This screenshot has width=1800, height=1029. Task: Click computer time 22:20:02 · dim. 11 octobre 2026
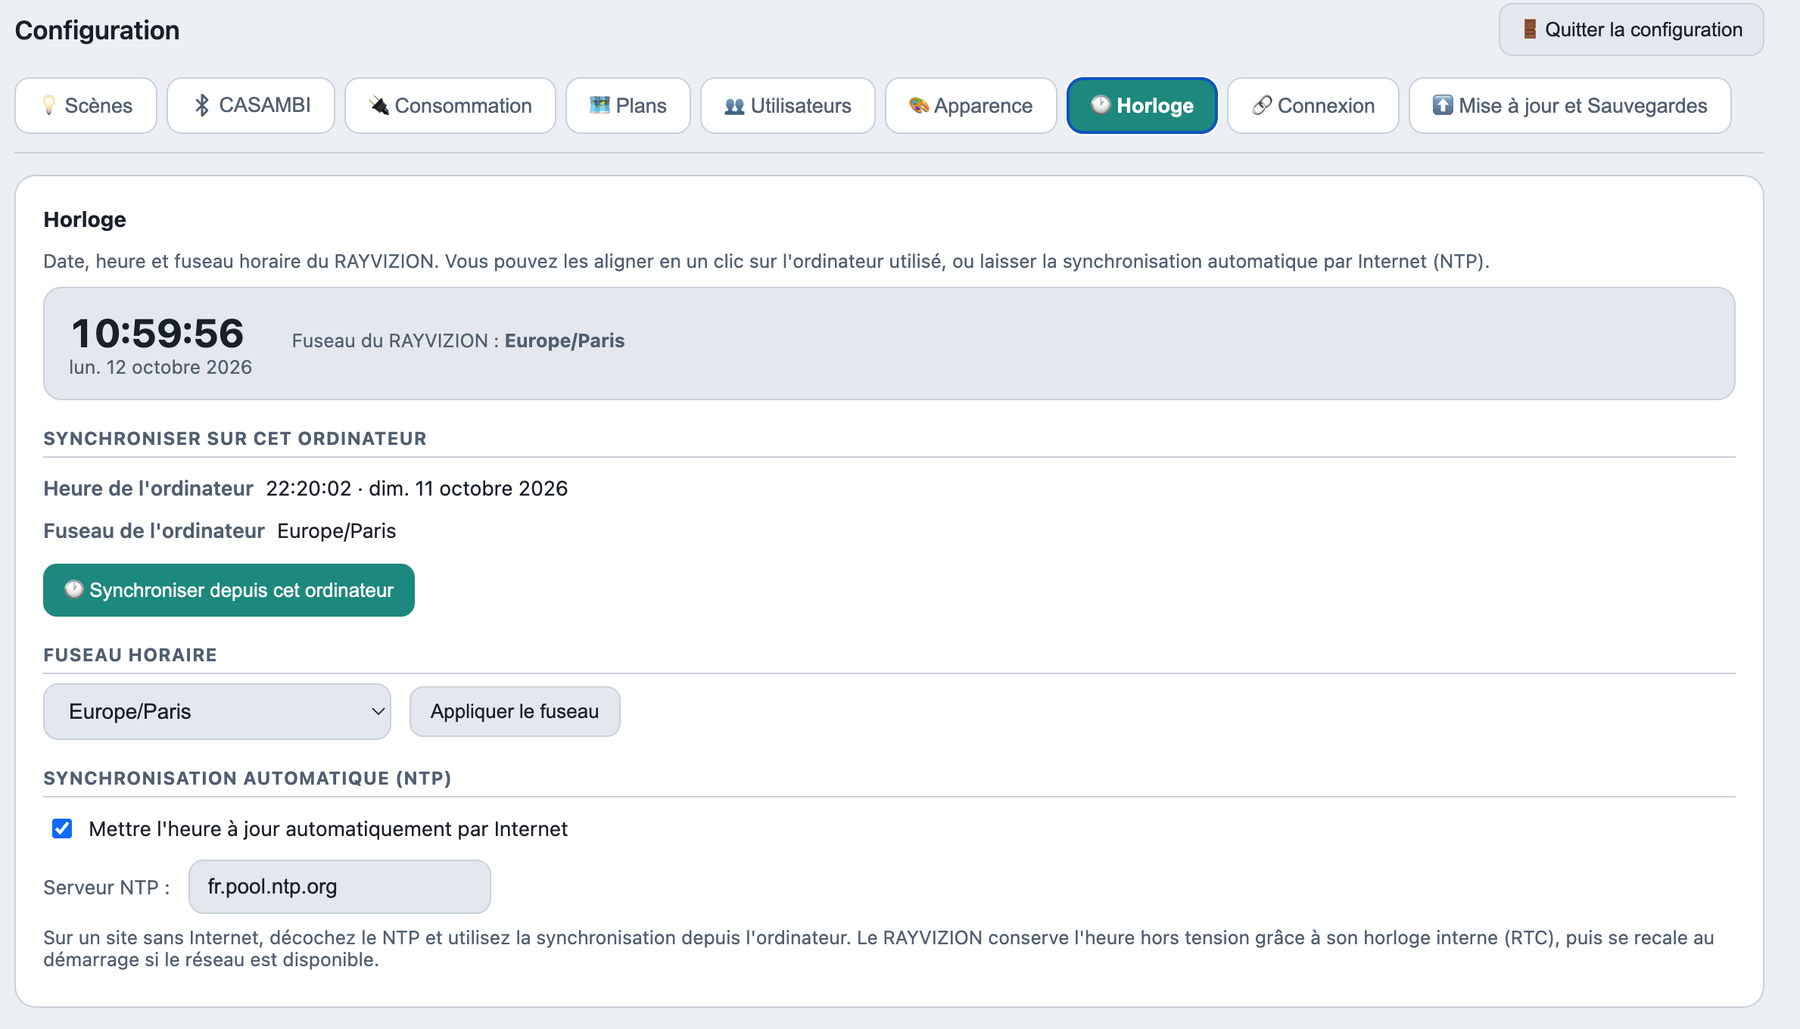point(417,489)
